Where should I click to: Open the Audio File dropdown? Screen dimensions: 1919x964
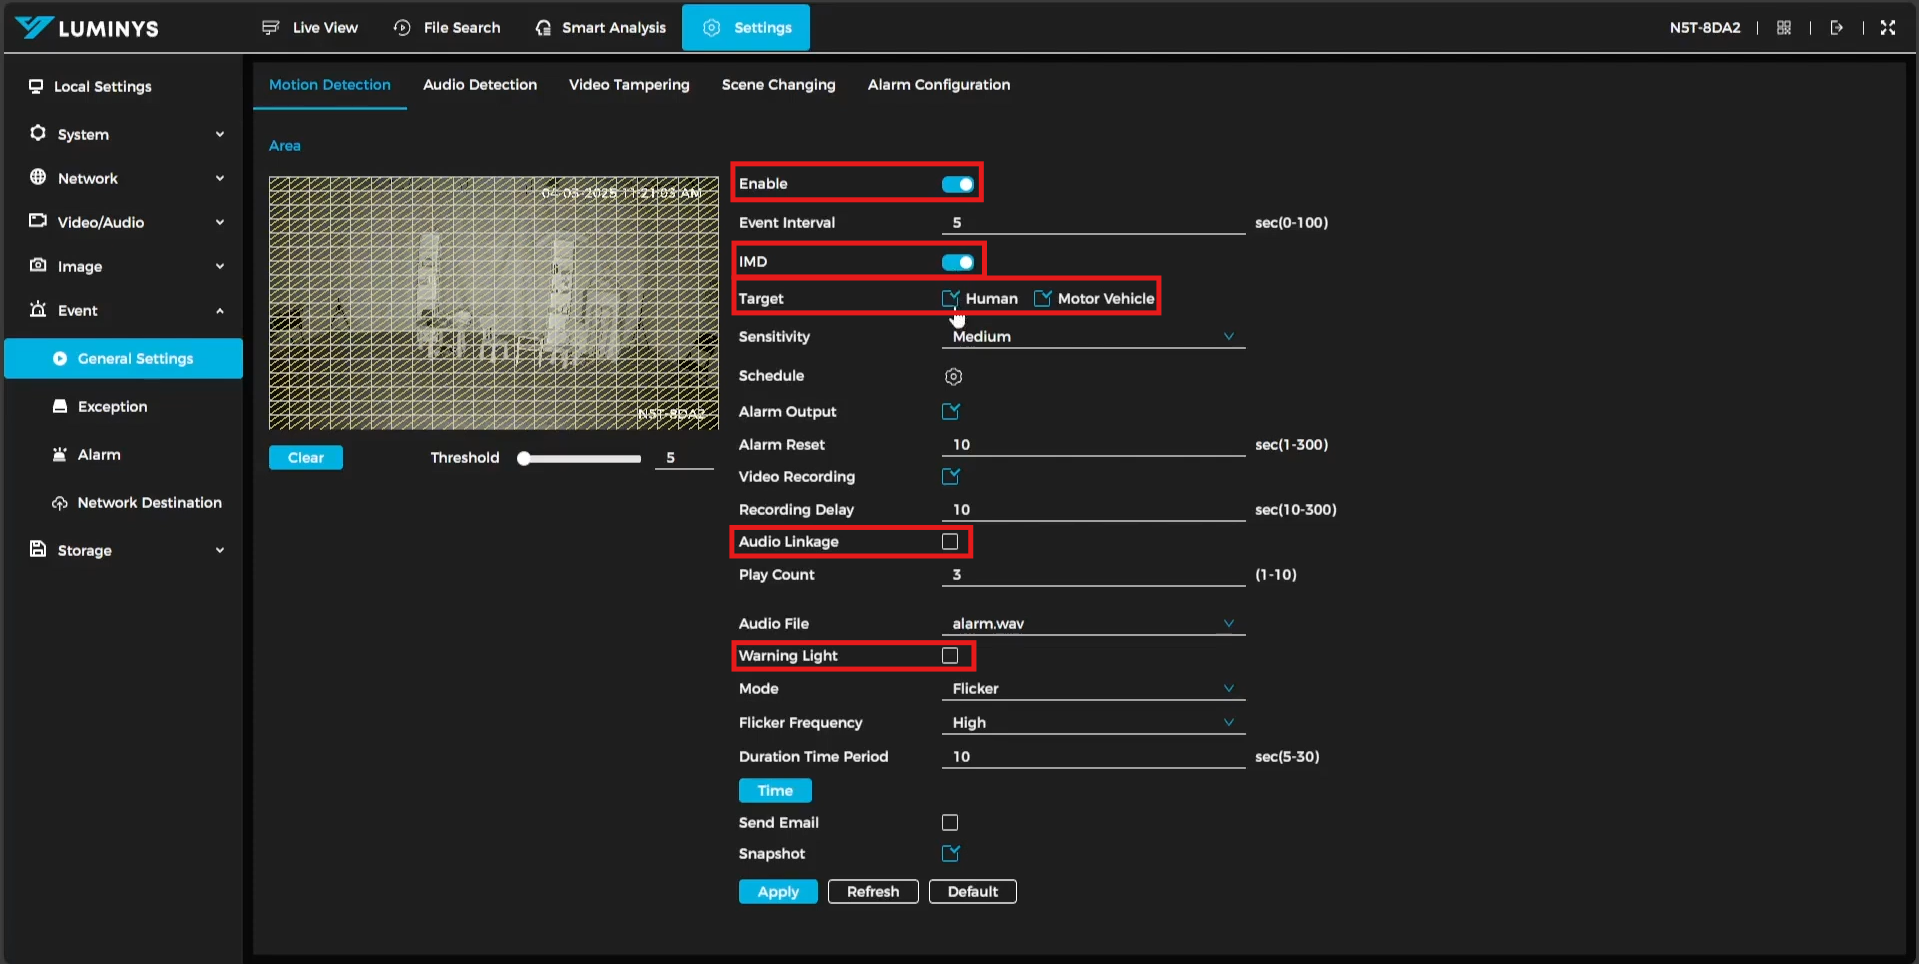pyautogui.click(x=1092, y=624)
